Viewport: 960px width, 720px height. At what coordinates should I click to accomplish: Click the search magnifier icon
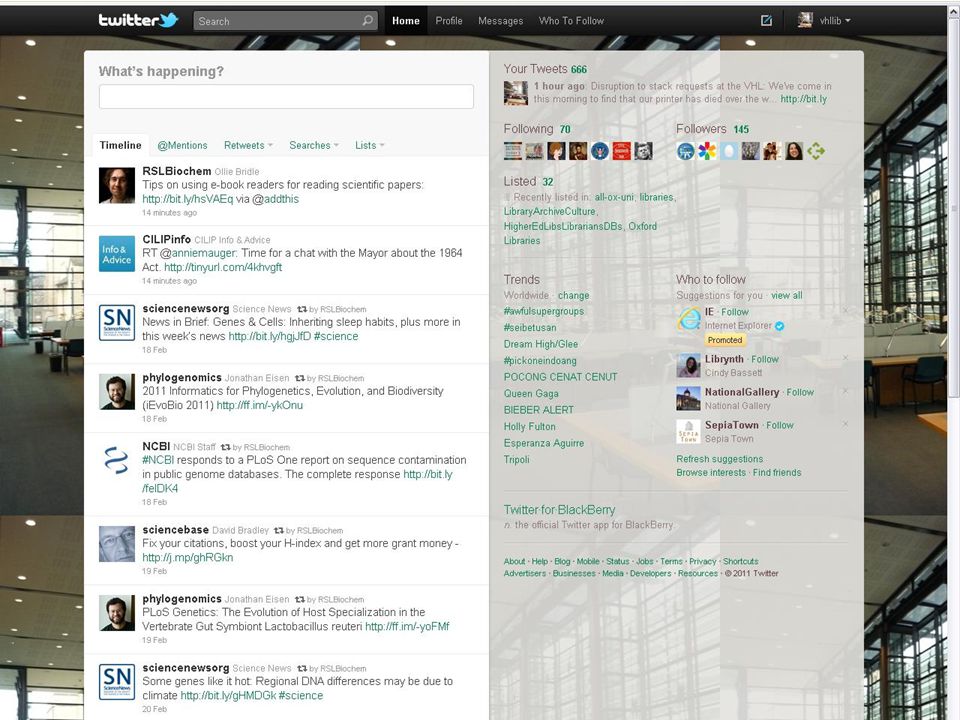pos(367,20)
